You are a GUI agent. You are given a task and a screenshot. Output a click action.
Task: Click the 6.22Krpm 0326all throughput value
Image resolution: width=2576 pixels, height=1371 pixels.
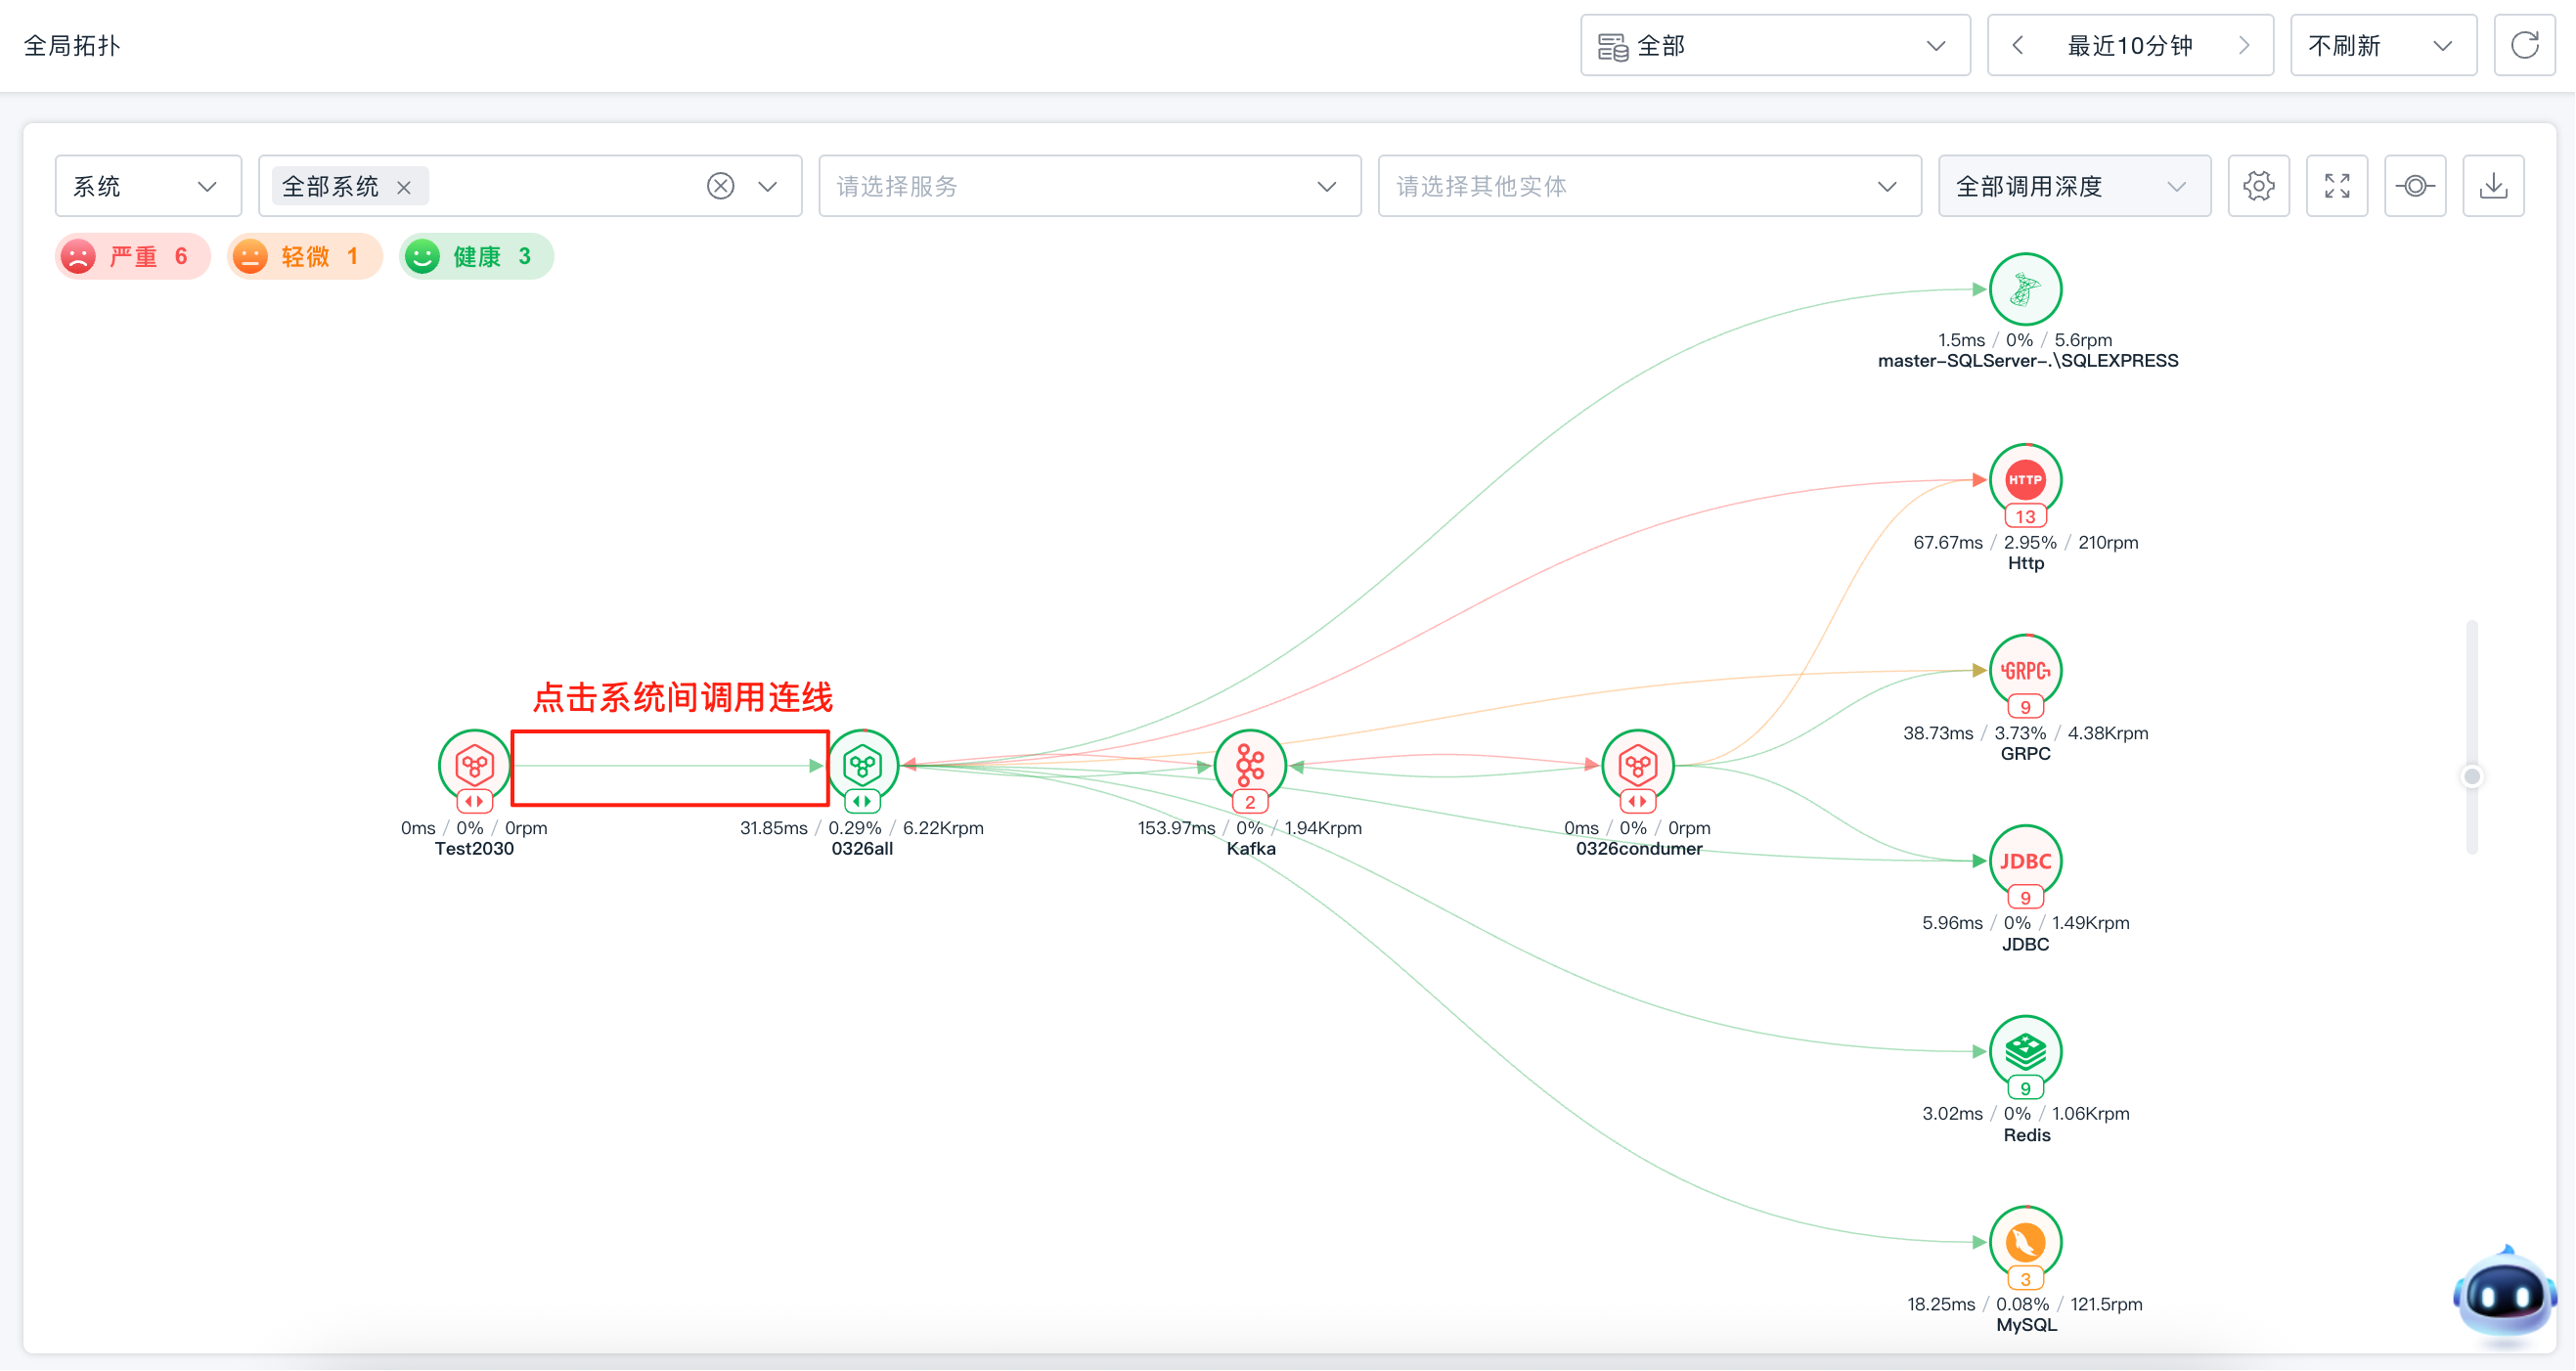coord(943,828)
